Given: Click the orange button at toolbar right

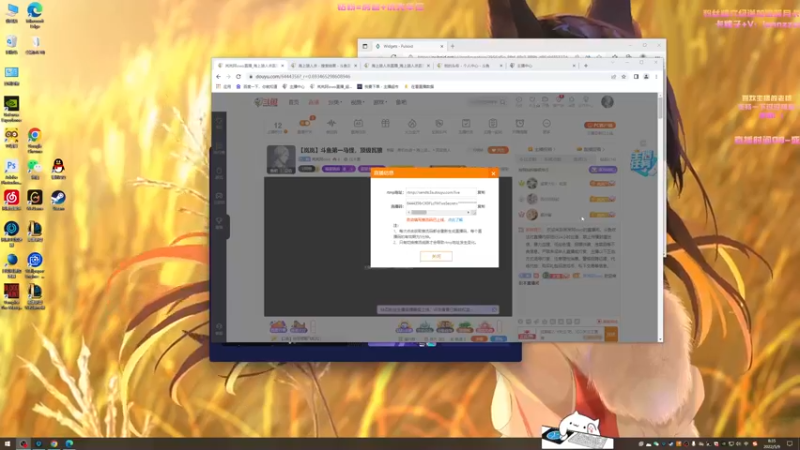Looking at the screenshot, I should tap(600, 125).
